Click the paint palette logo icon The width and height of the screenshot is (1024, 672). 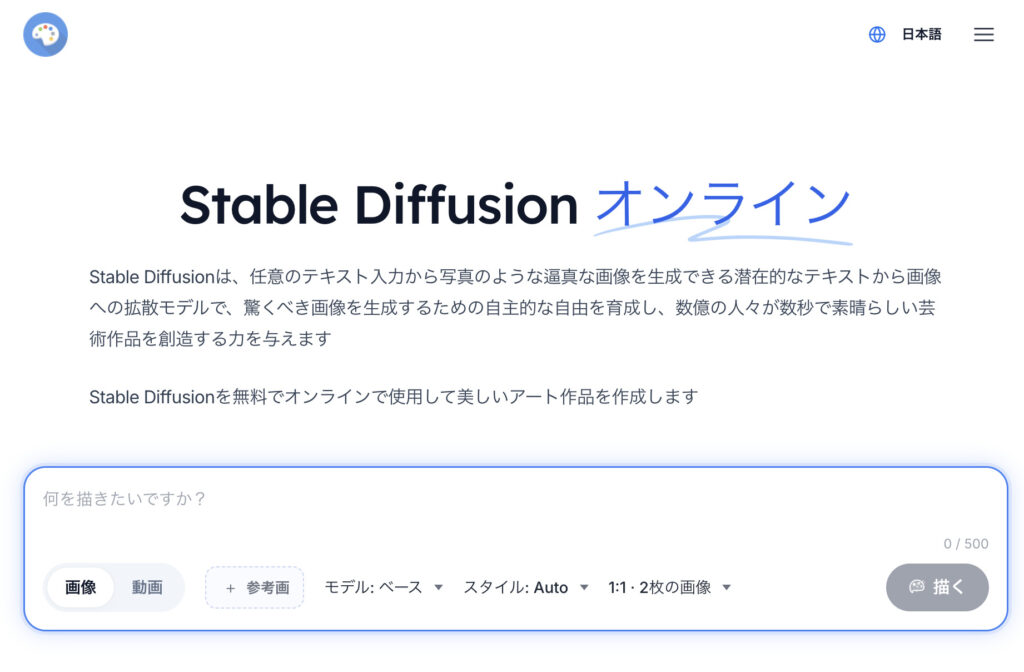point(45,34)
